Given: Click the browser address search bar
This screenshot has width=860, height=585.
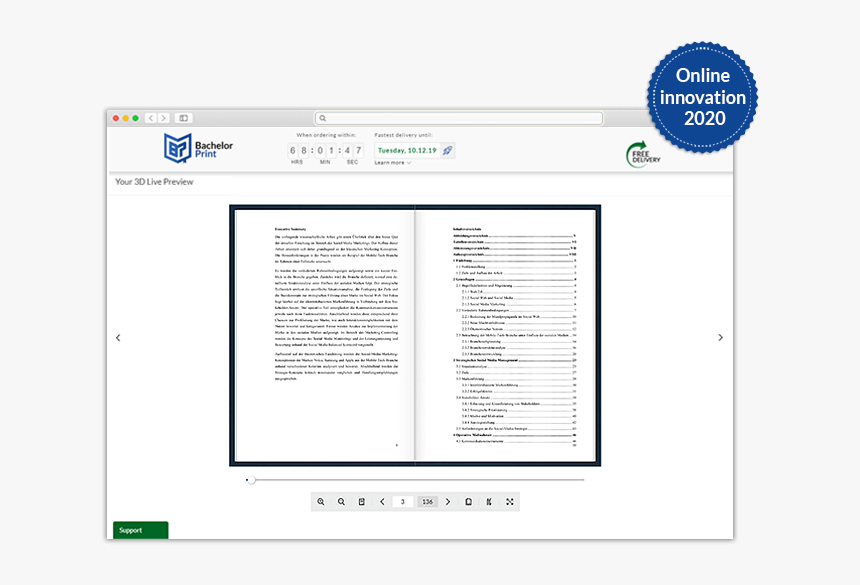Looking at the screenshot, I should point(459,118).
